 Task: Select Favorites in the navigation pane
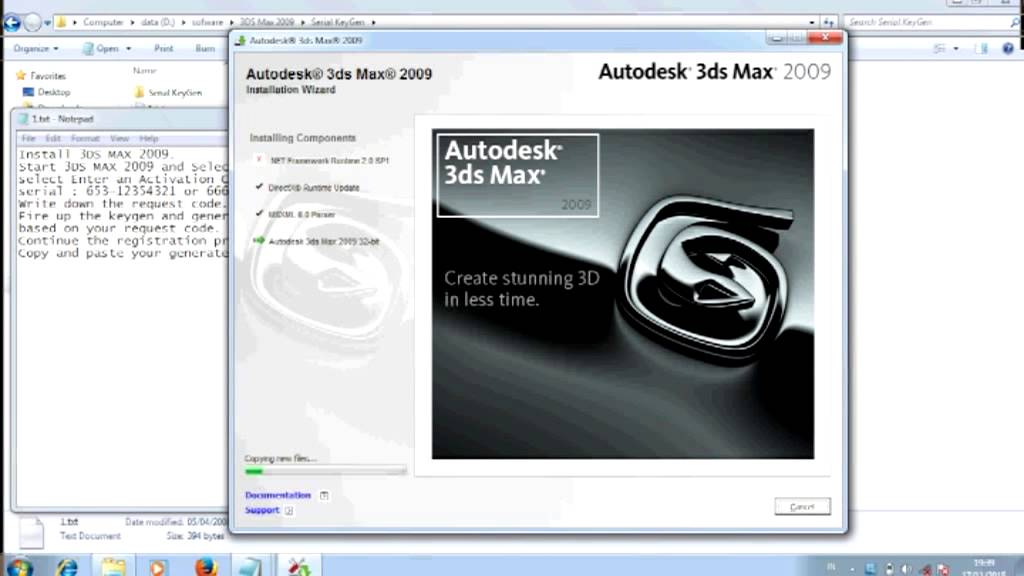point(48,76)
